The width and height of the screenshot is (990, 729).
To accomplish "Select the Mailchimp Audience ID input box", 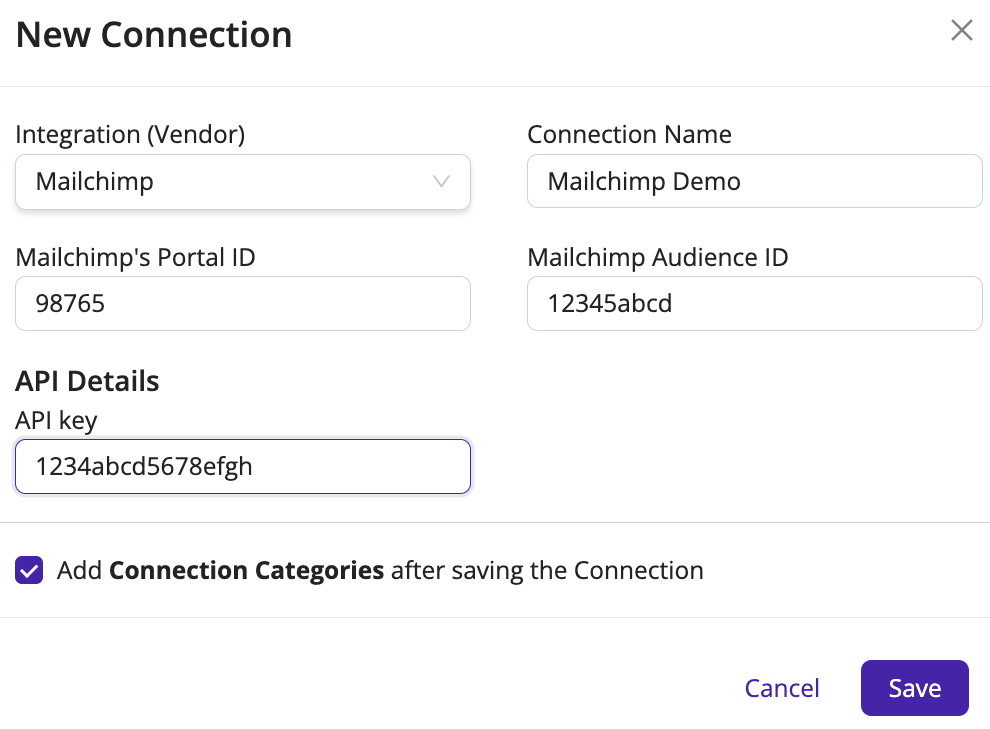I will (754, 304).
